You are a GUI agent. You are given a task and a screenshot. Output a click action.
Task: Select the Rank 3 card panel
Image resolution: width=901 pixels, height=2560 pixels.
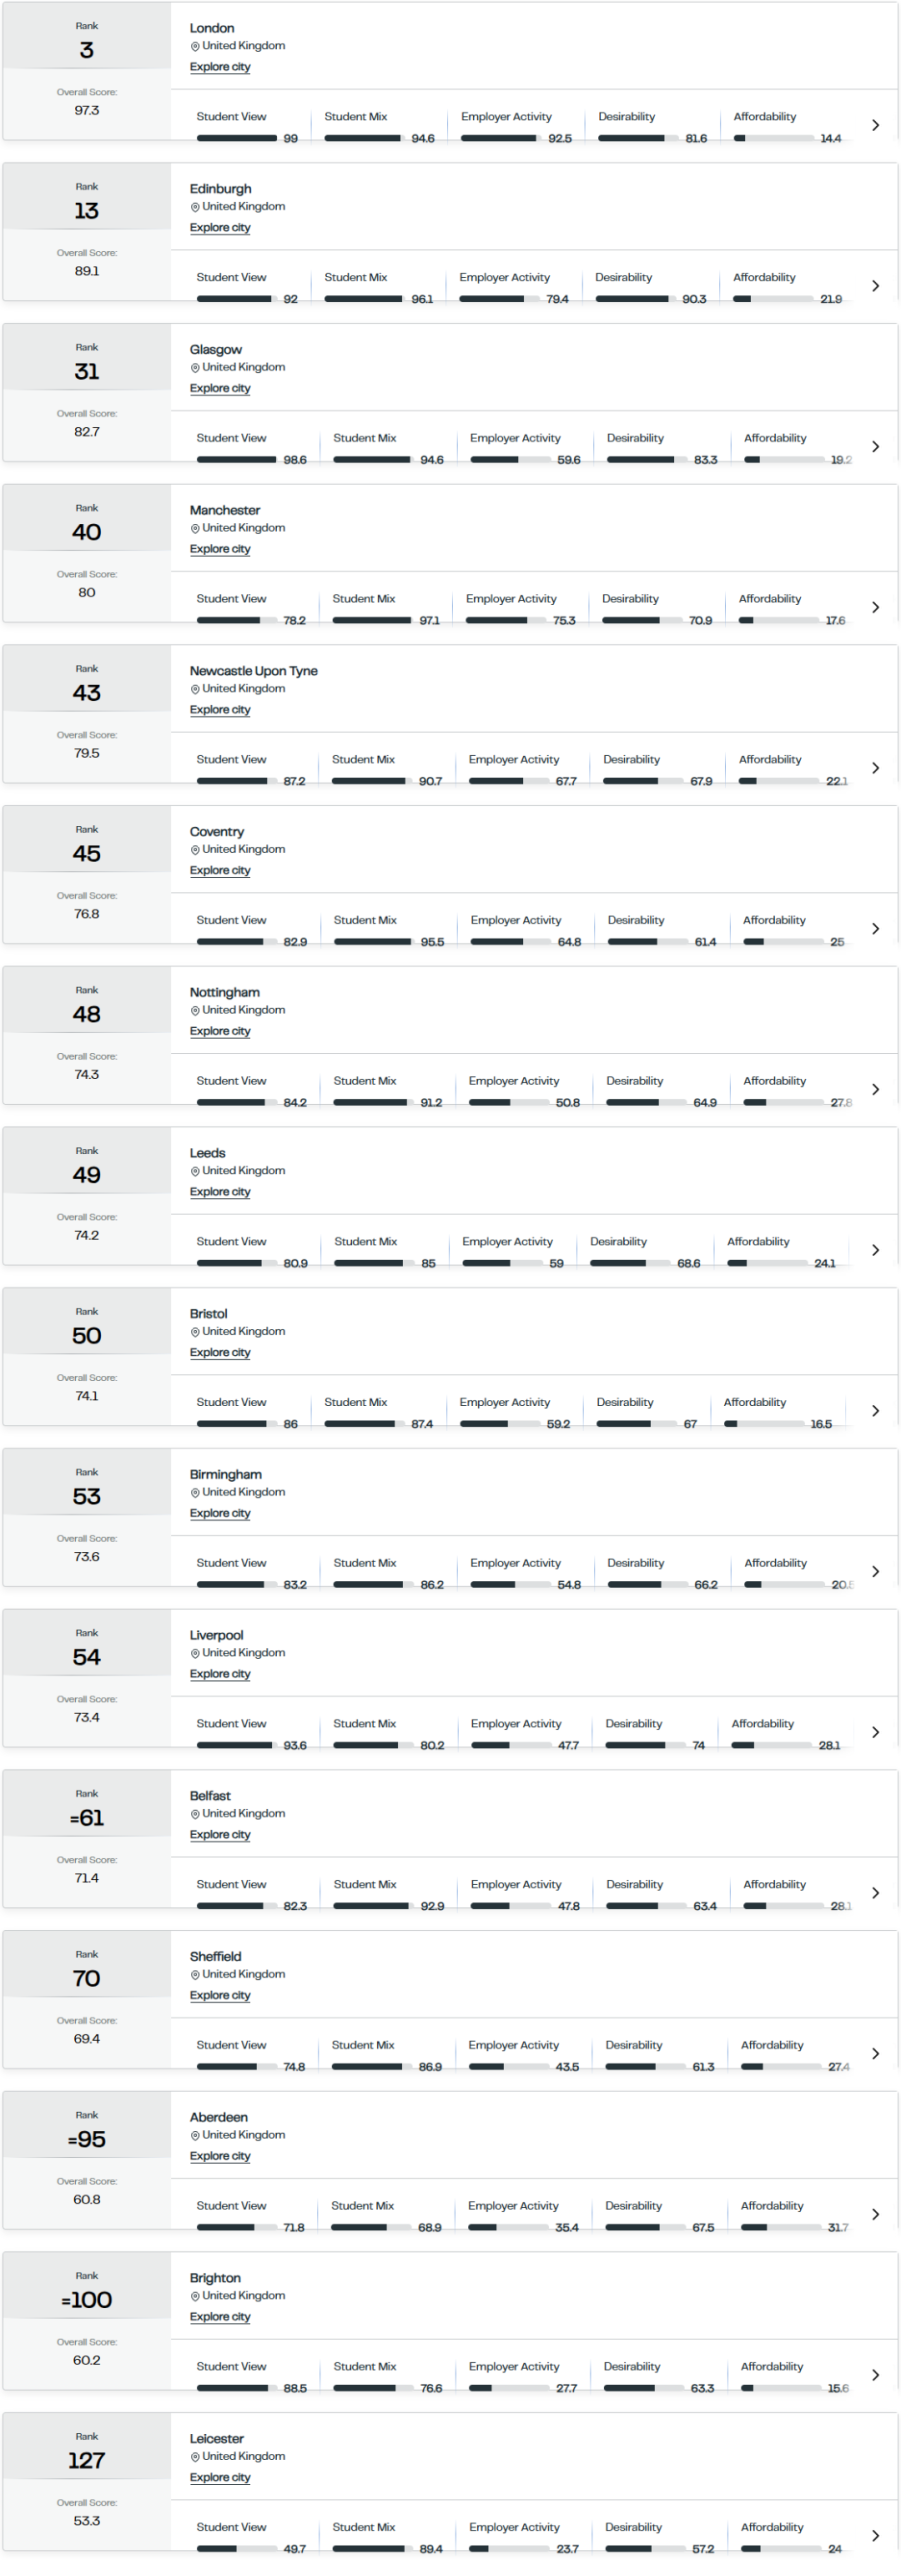pyautogui.click(x=87, y=71)
